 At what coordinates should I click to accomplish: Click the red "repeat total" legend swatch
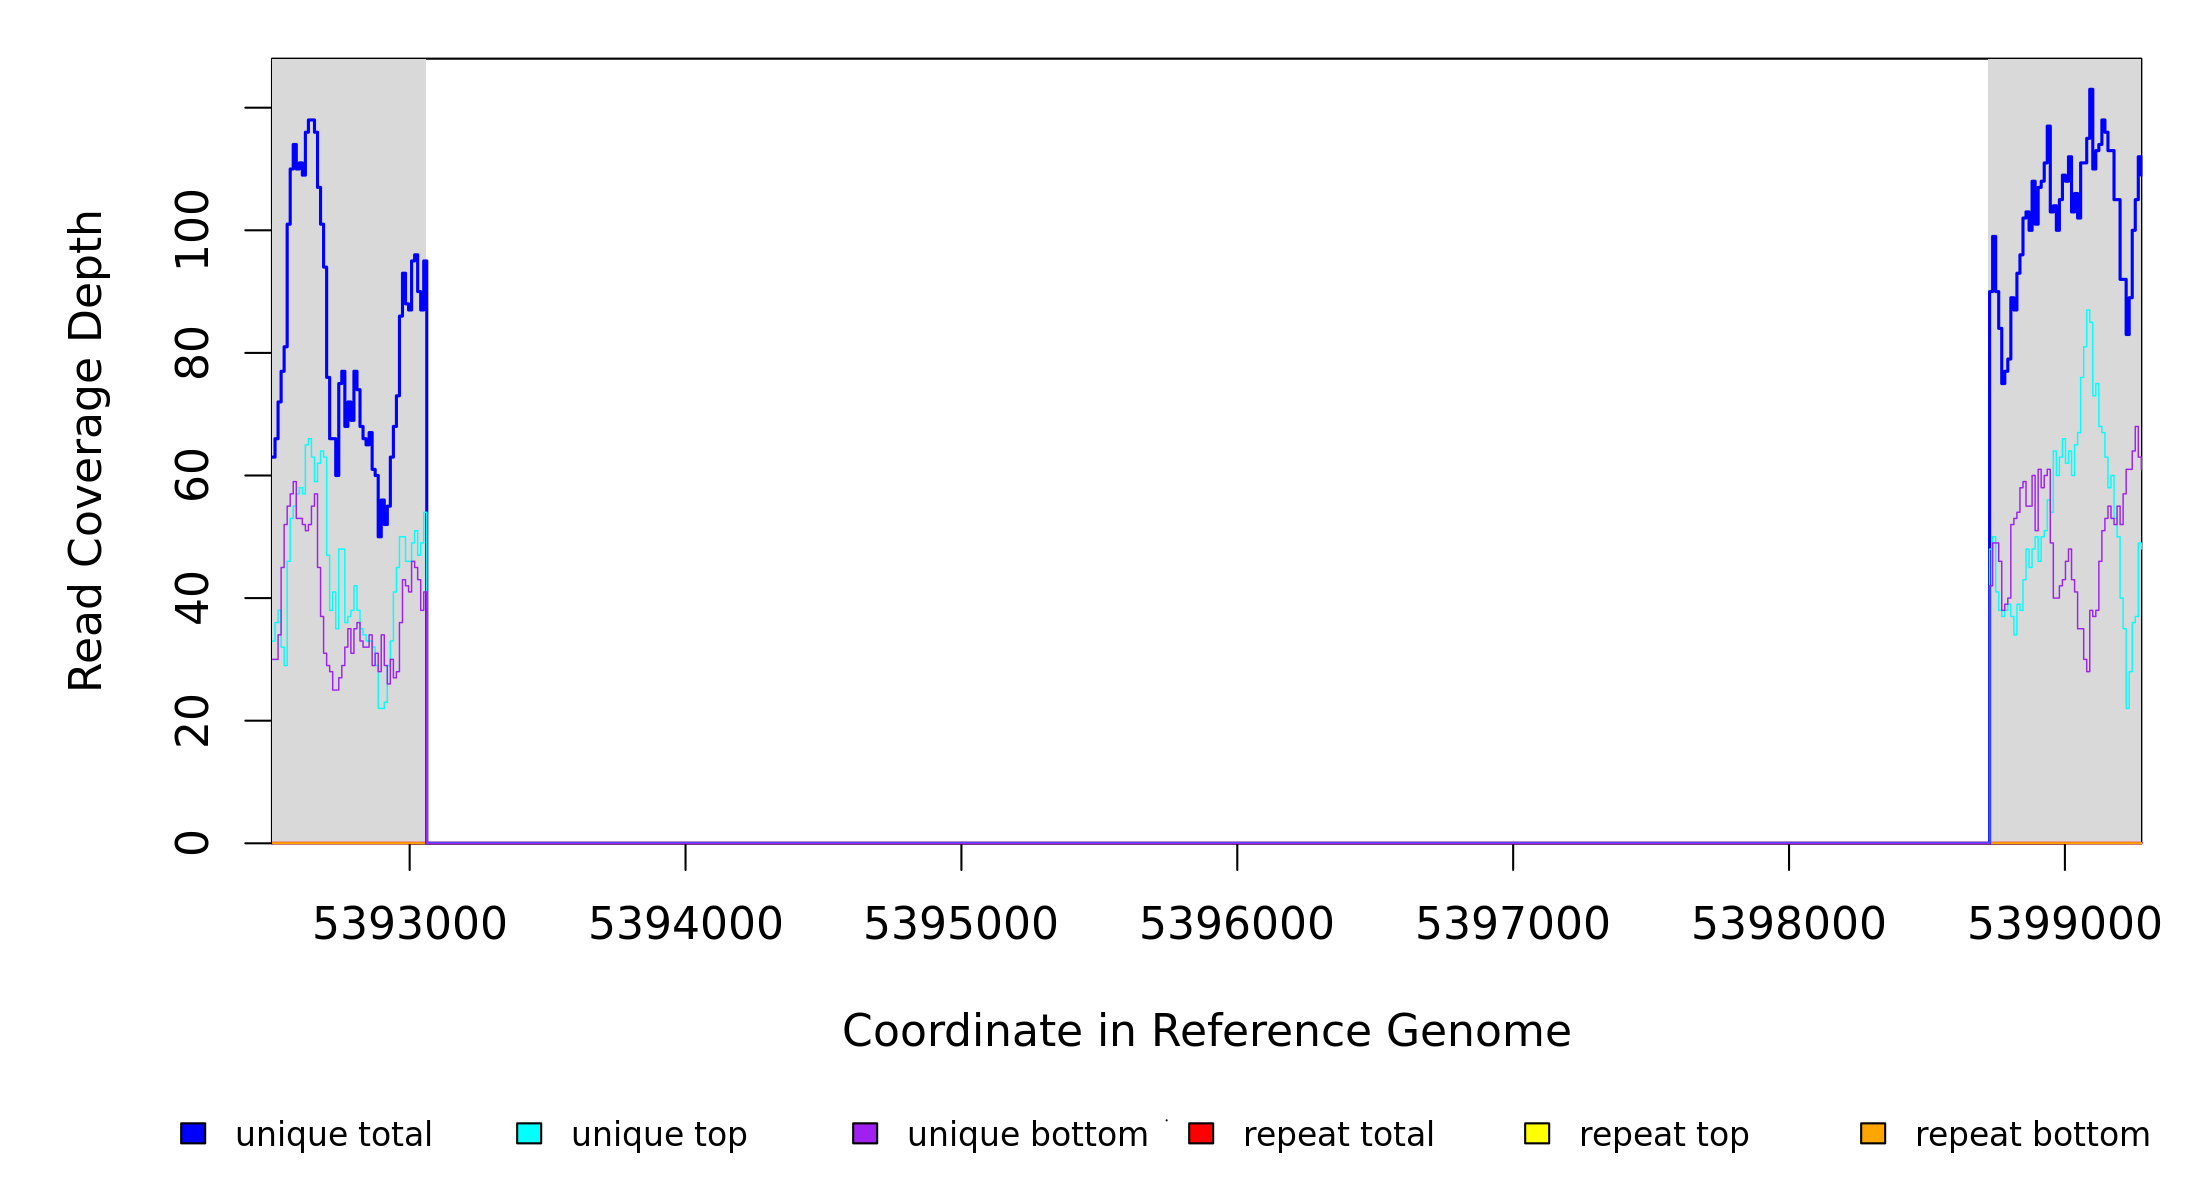1201,1133
